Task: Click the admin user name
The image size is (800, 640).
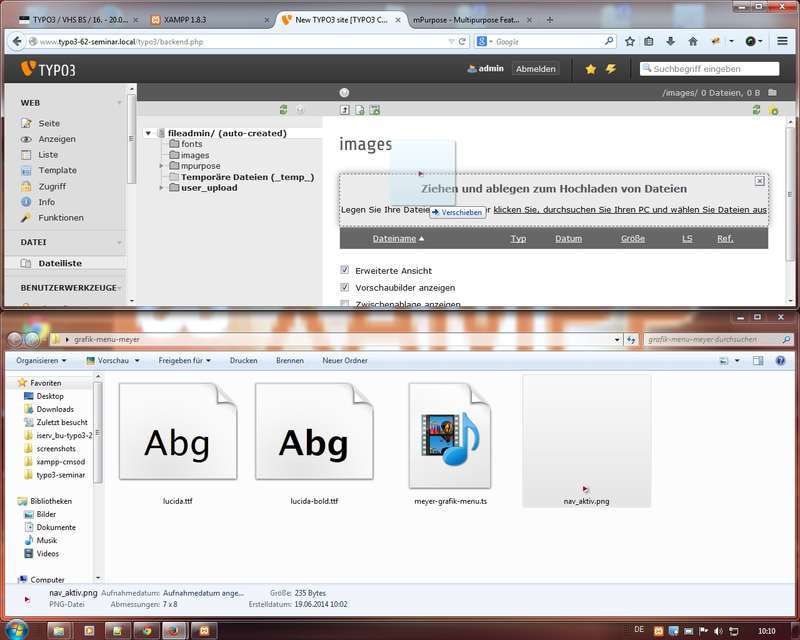Action: (x=491, y=68)
